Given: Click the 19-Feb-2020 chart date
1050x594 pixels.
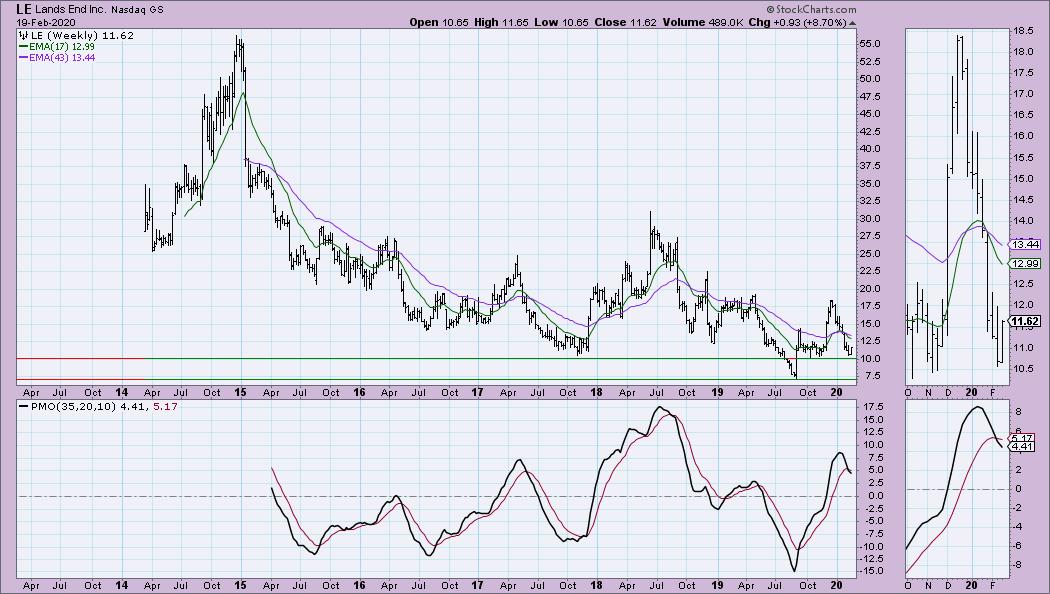Looking at the screenshot, I should [46, 23].
